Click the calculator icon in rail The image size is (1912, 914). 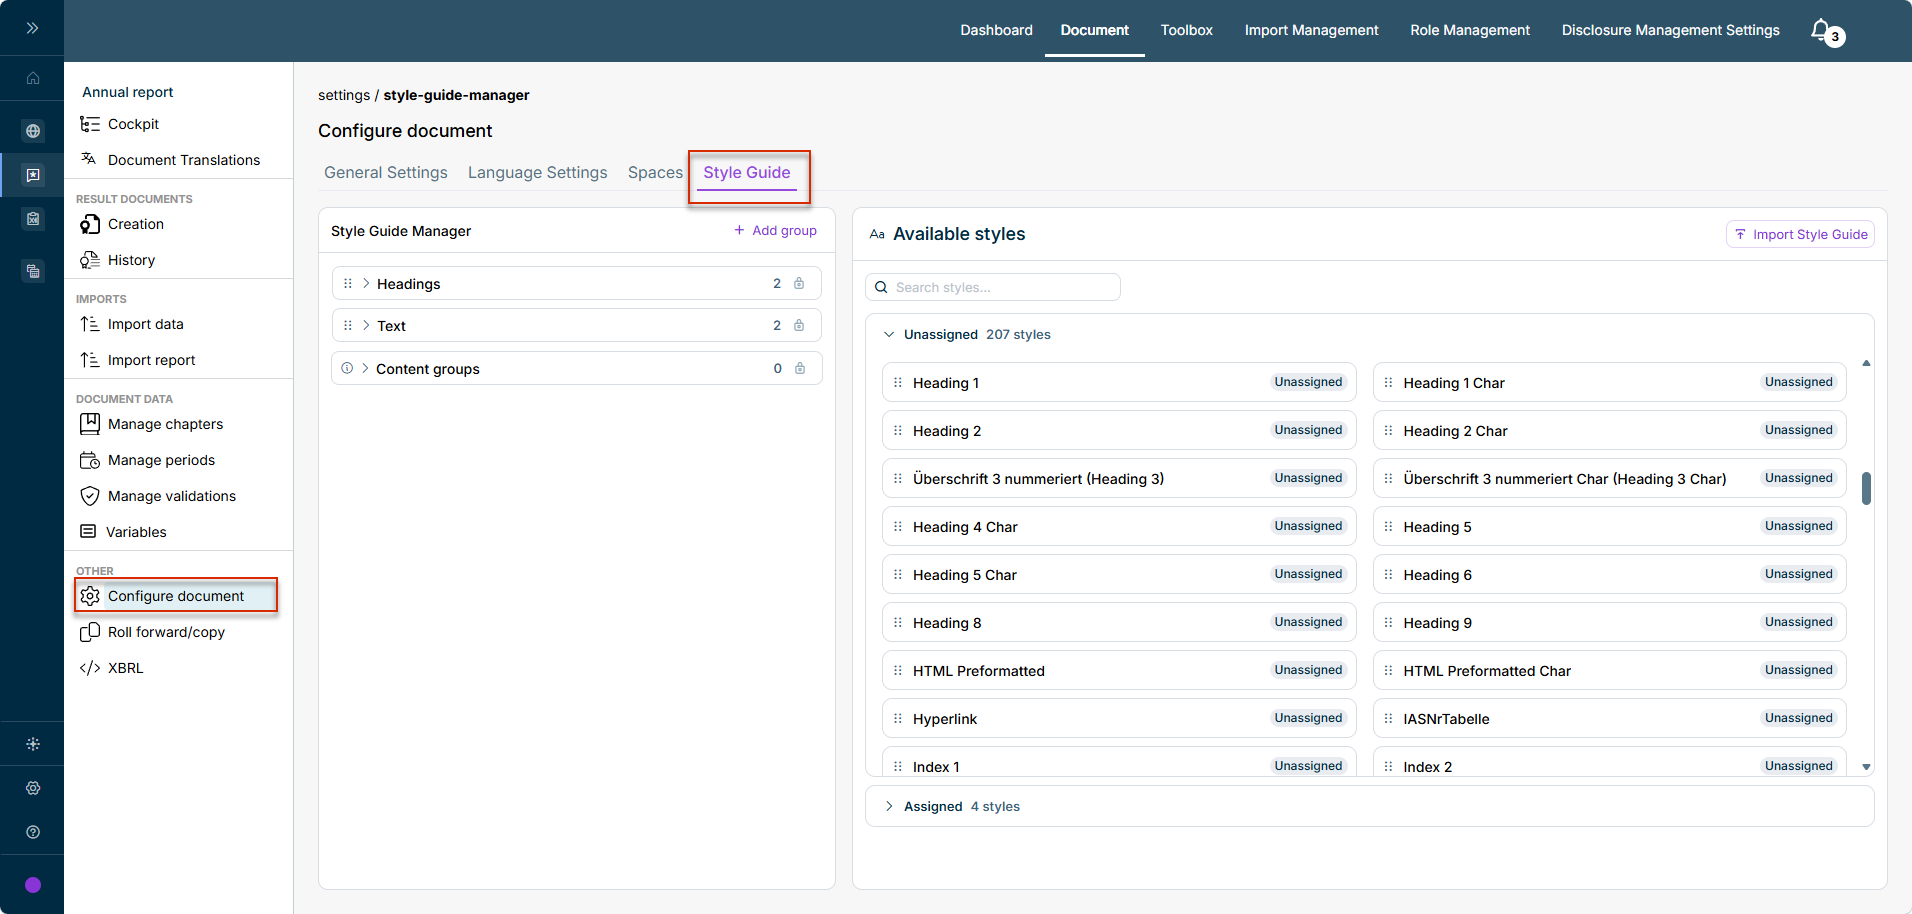pos(33,219)
